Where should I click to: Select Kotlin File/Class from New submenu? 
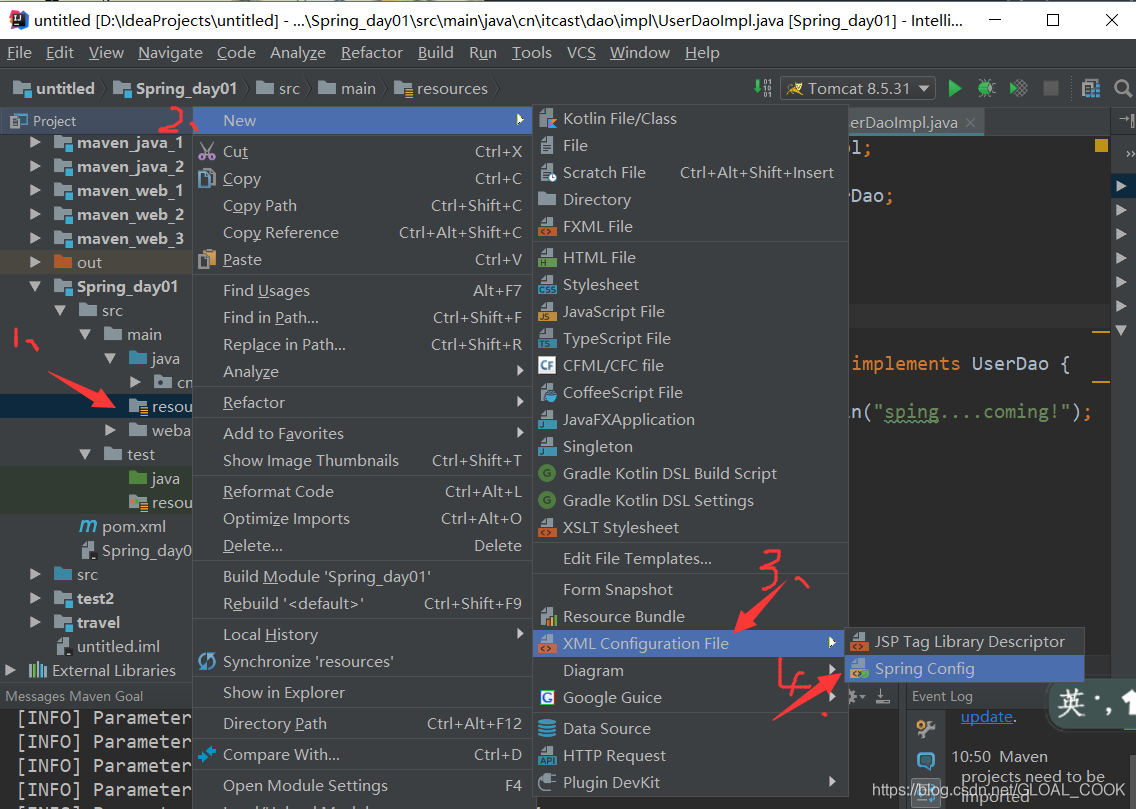[x=690, y=119]
